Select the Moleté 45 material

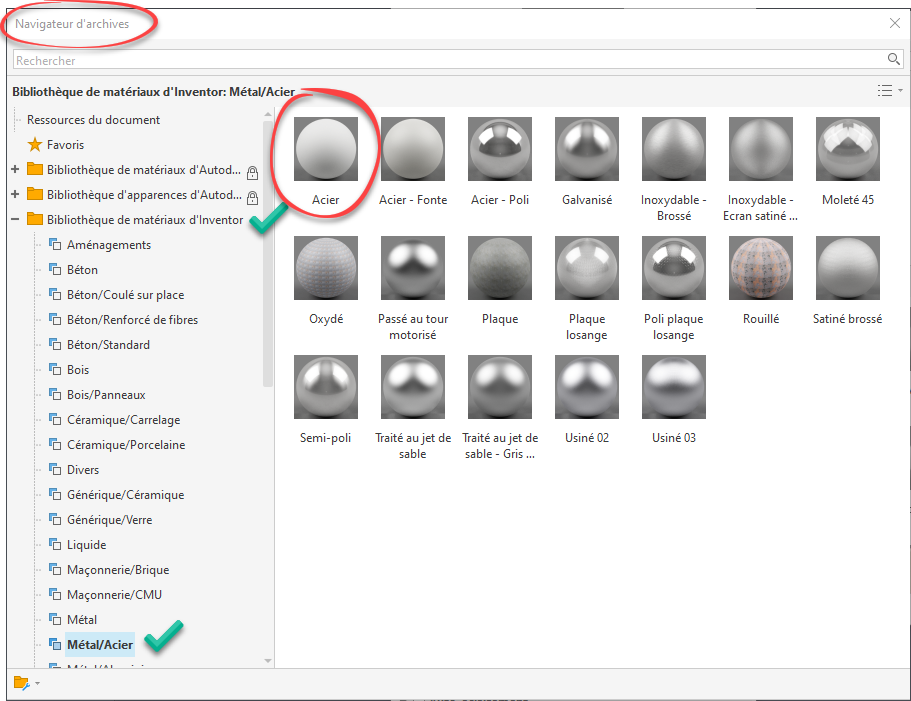coord(848,149)
